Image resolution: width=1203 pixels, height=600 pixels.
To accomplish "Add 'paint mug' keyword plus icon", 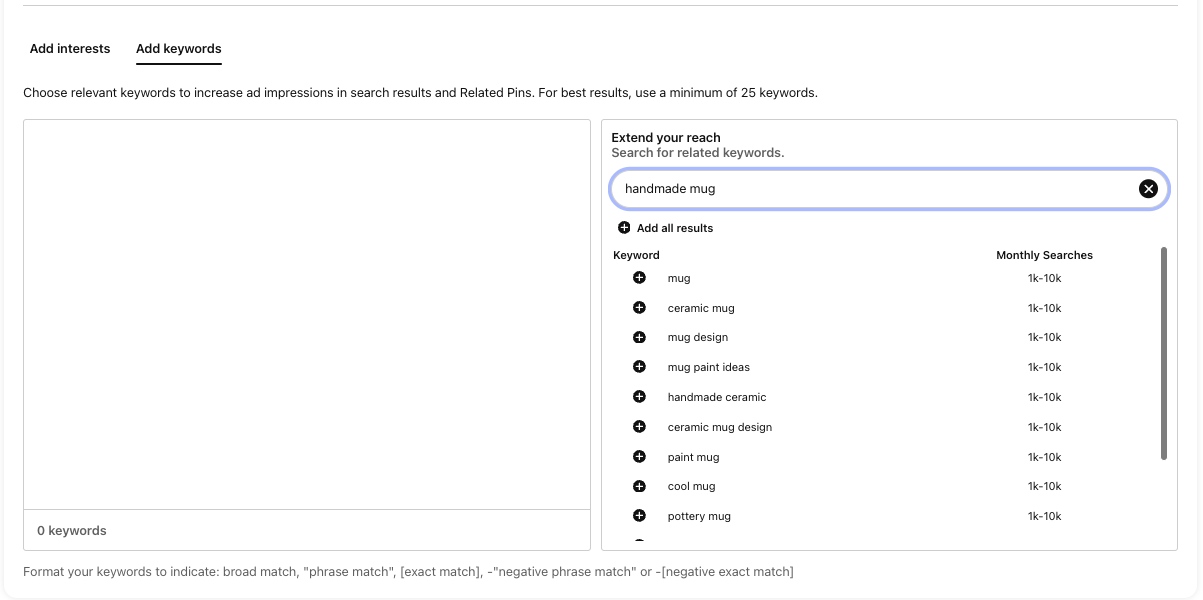I will [640, 457].
